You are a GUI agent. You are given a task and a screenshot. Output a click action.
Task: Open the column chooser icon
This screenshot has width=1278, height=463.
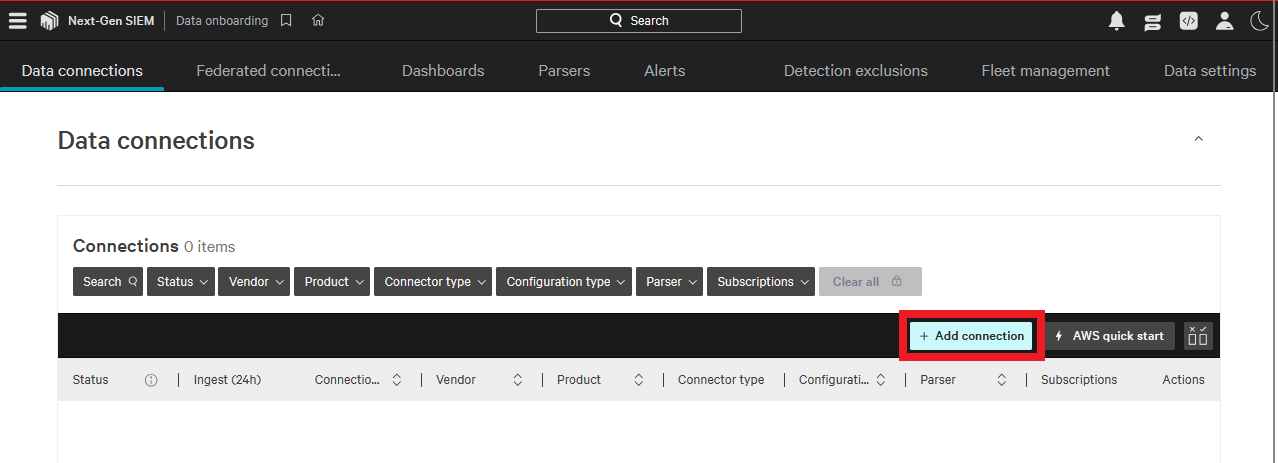coord(1197,336)
